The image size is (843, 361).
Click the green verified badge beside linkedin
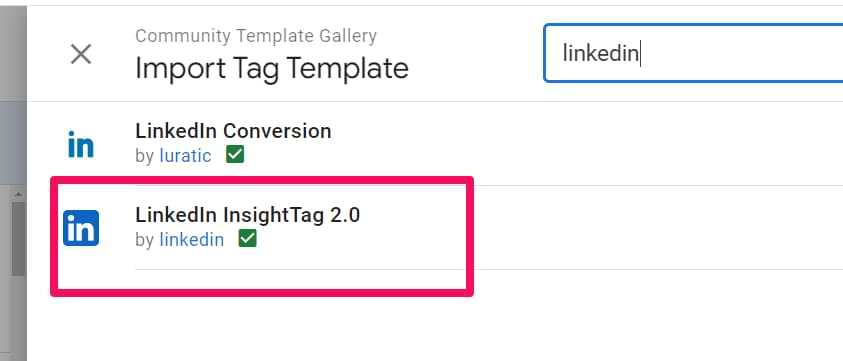point(247,238)
